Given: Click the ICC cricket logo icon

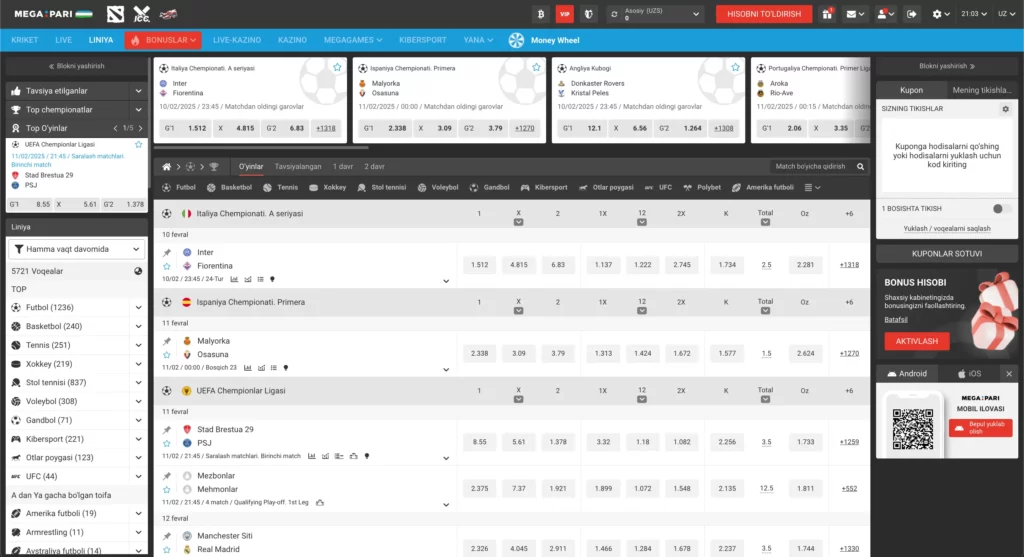Looking at the screenshot, I should click(142, 14).
